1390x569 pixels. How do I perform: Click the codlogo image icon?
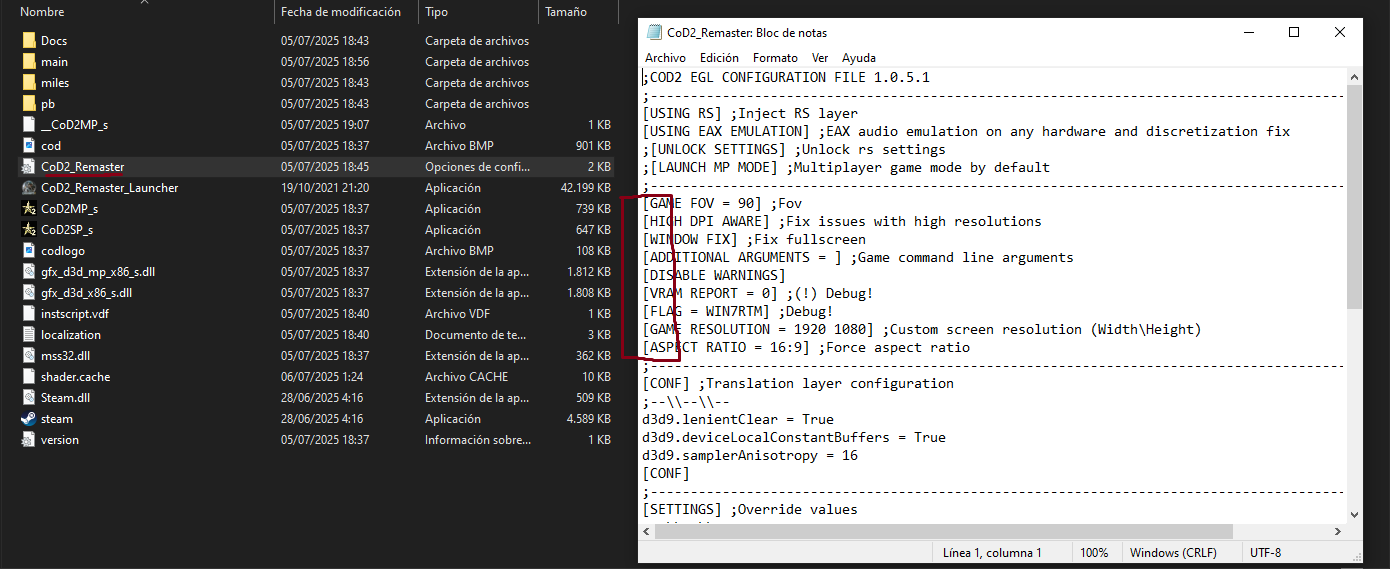coord(29,251)
